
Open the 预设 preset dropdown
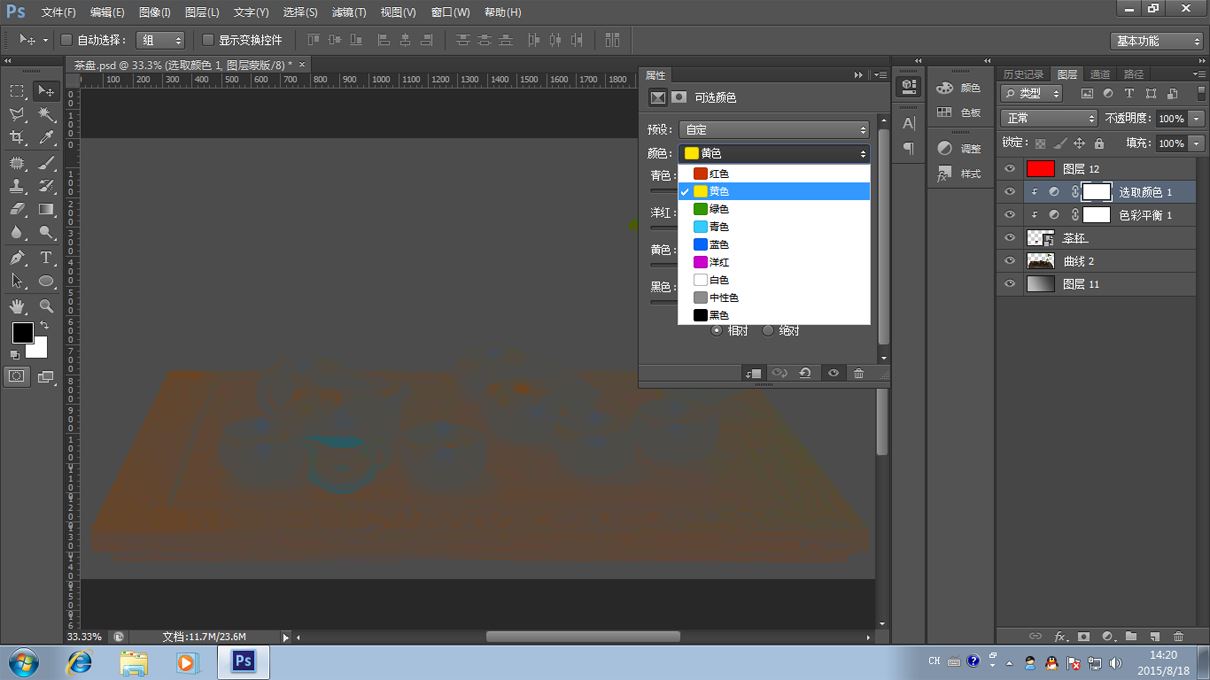[774, 130]
